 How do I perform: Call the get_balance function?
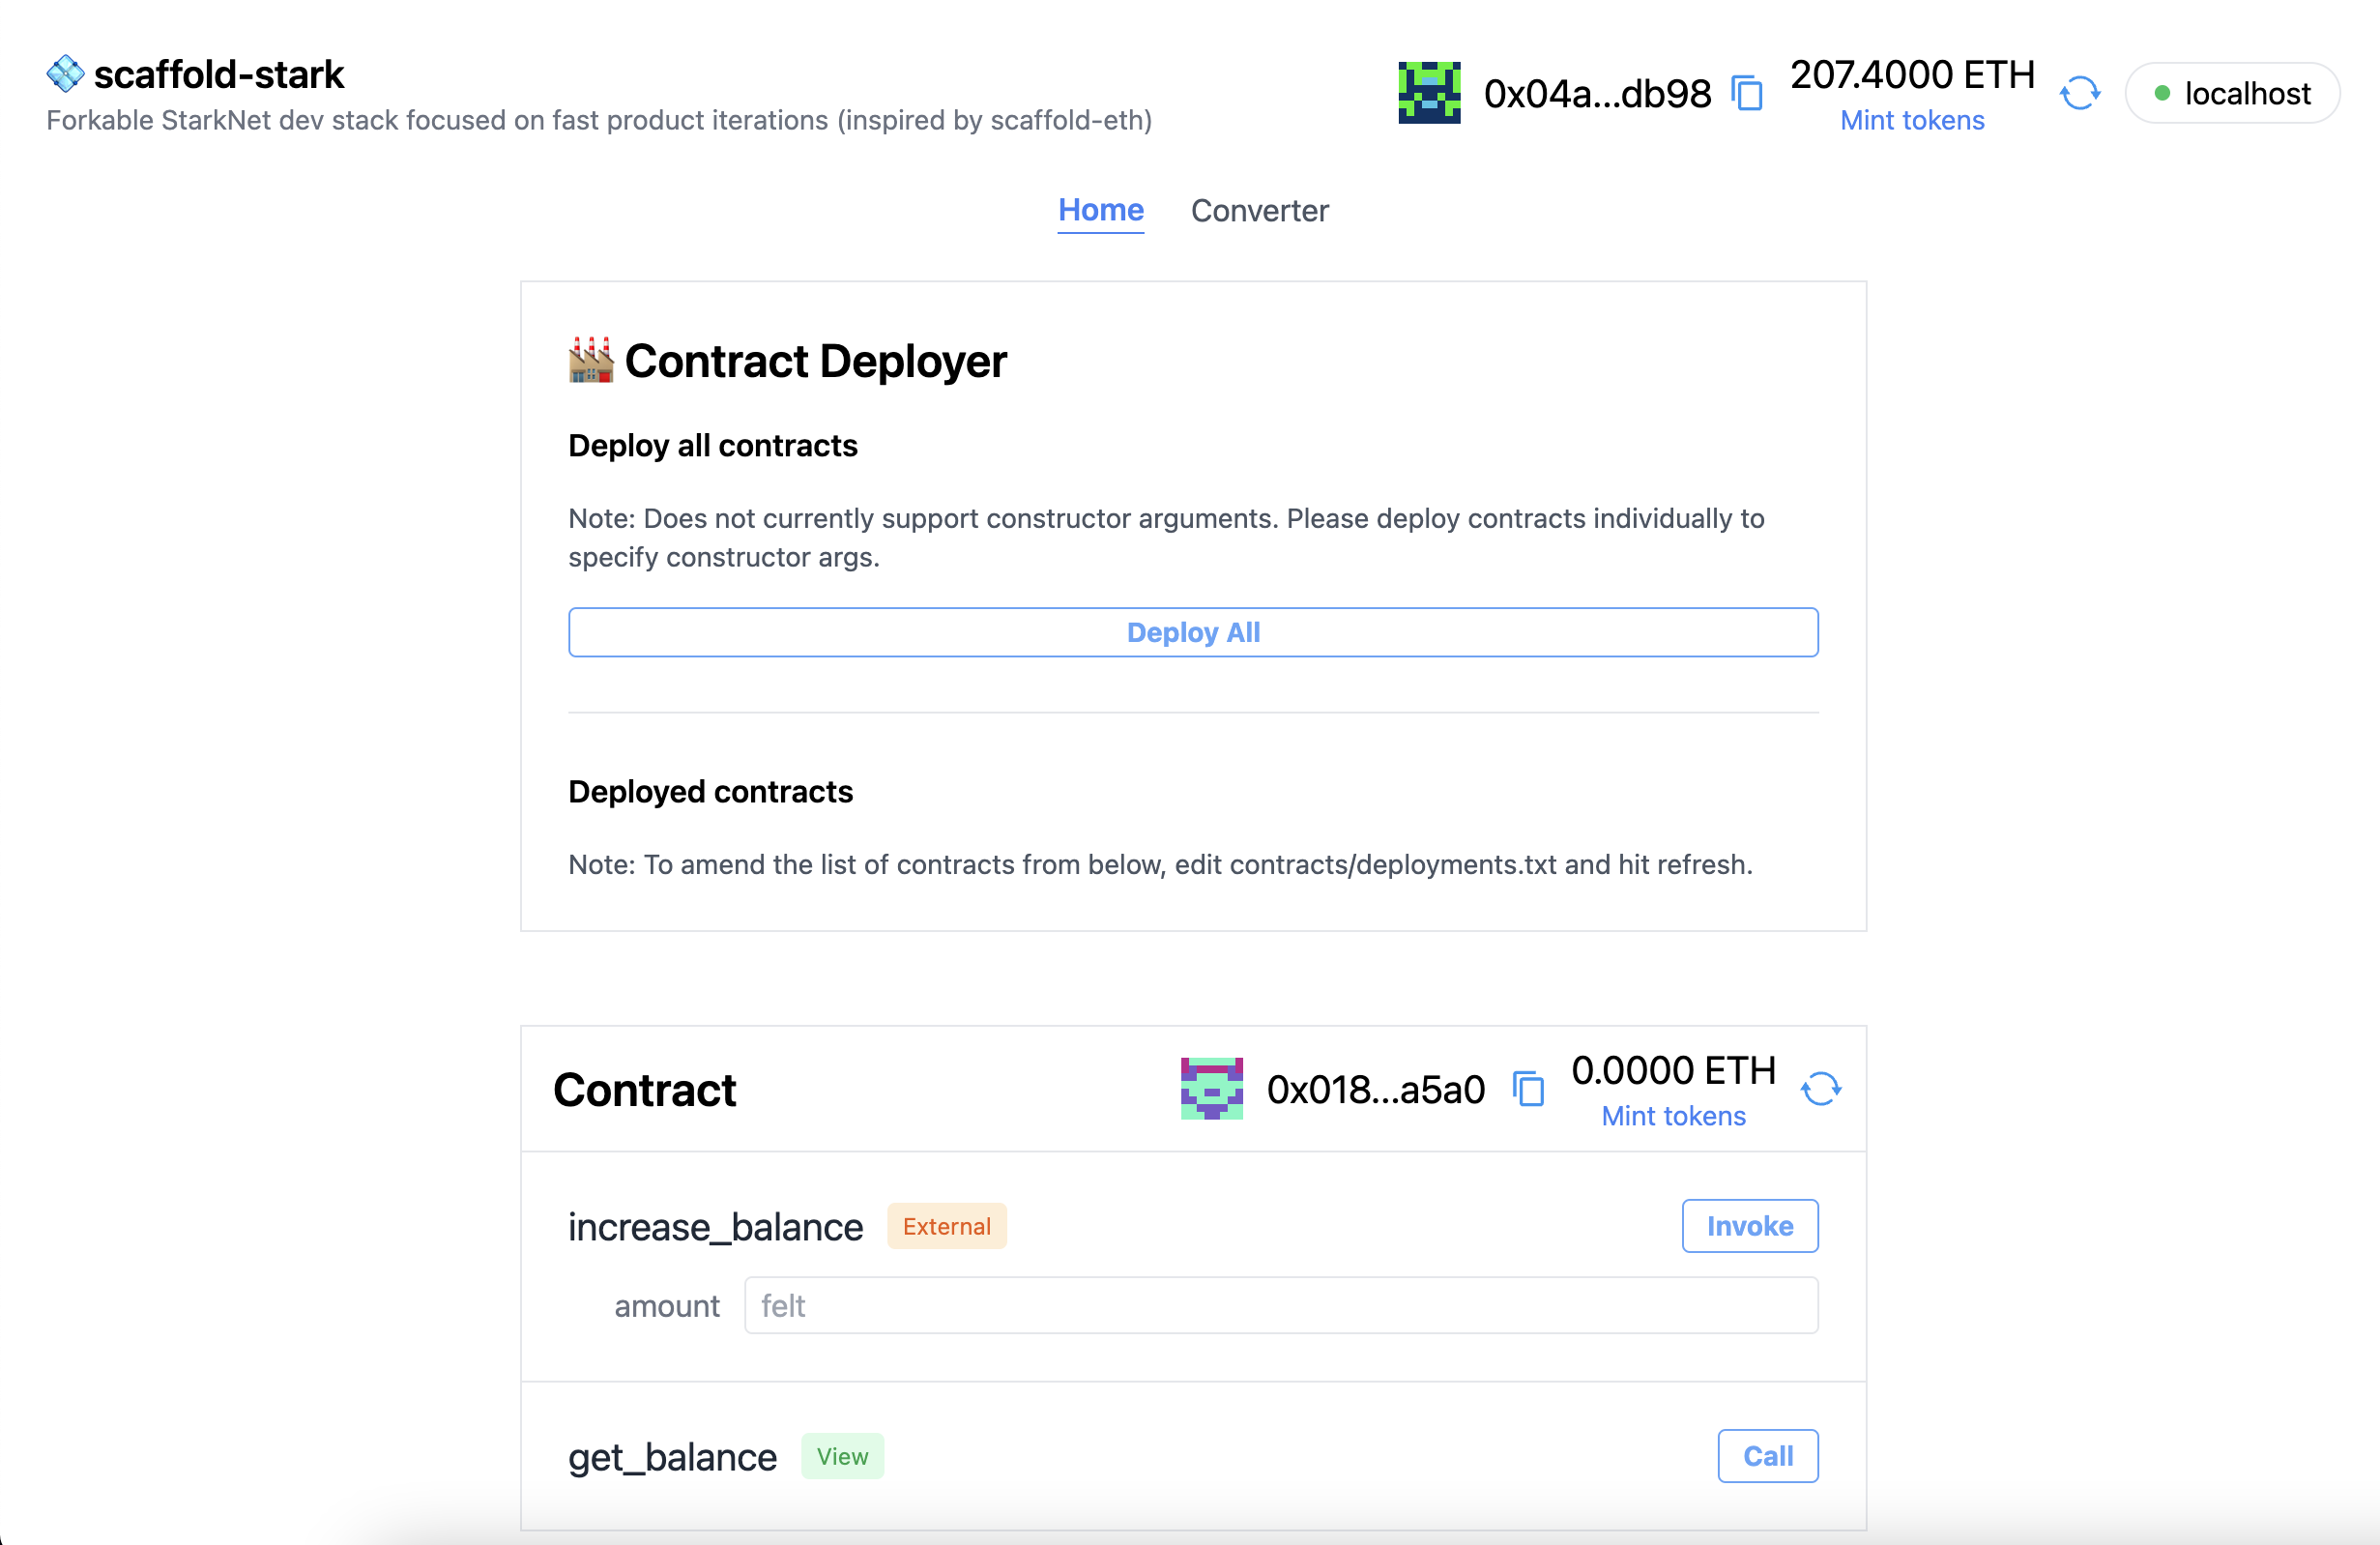pos(1767,1456)
